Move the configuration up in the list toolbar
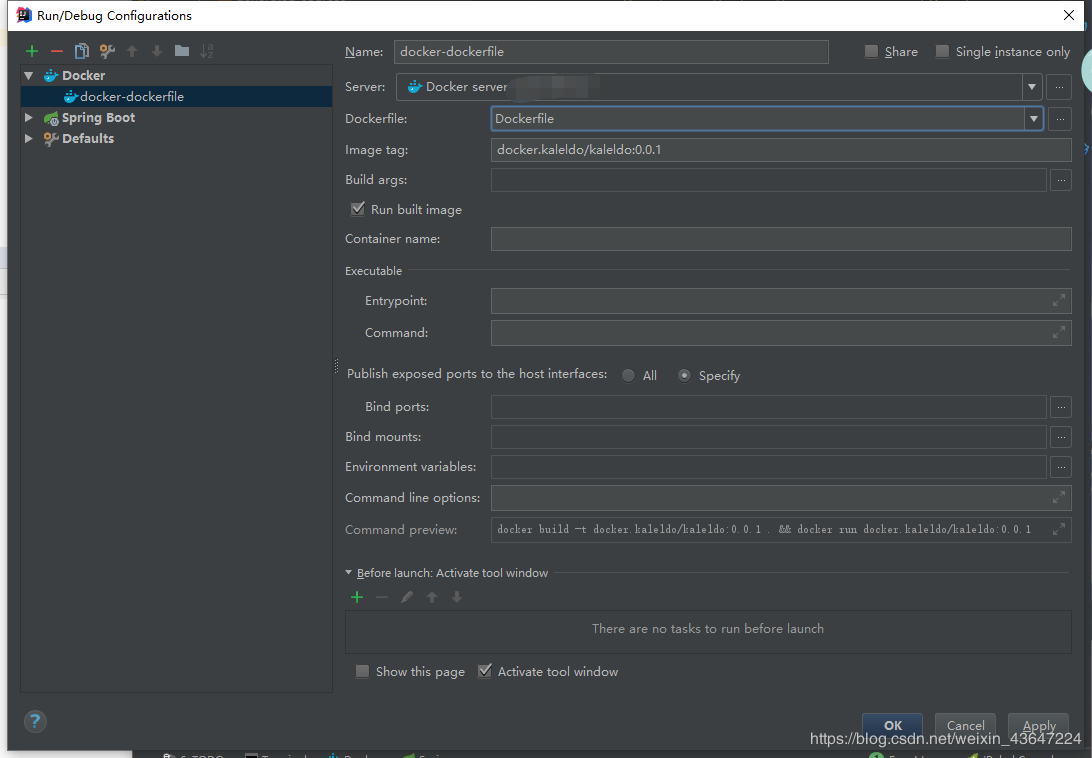This screenshot has width=1092, height=758. click(132, 51)
